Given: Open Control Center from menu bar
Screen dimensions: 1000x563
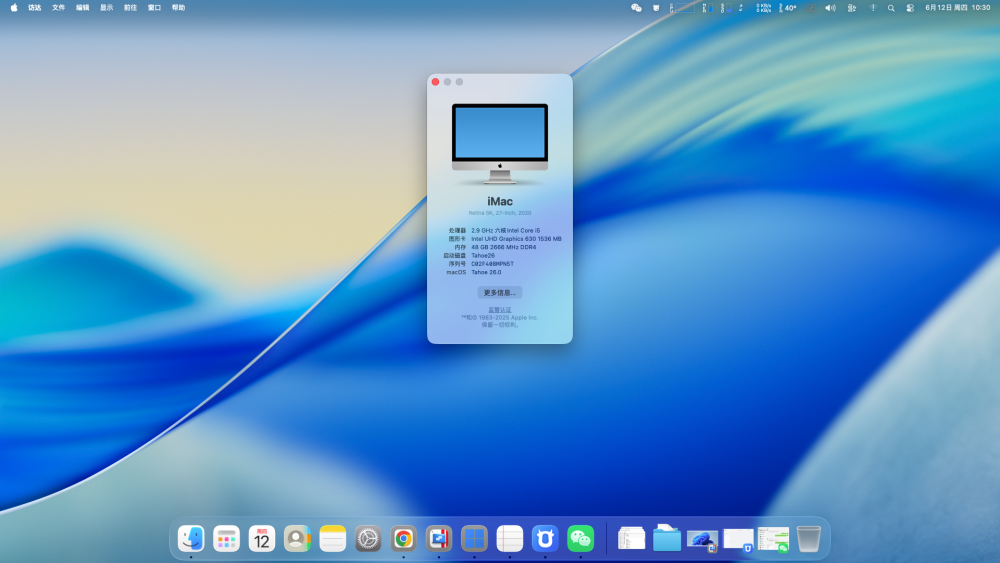Looking at the screenshot, I should tap(910, 8).
